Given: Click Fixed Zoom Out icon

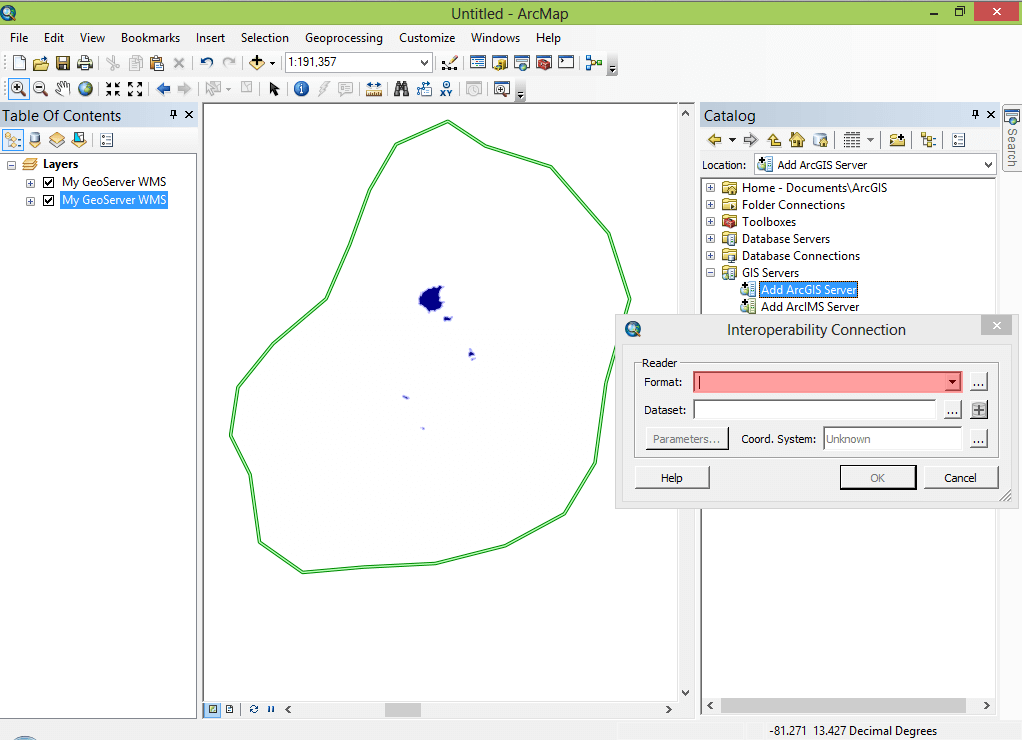Looking at the screenshot, I should click(135, 89).
